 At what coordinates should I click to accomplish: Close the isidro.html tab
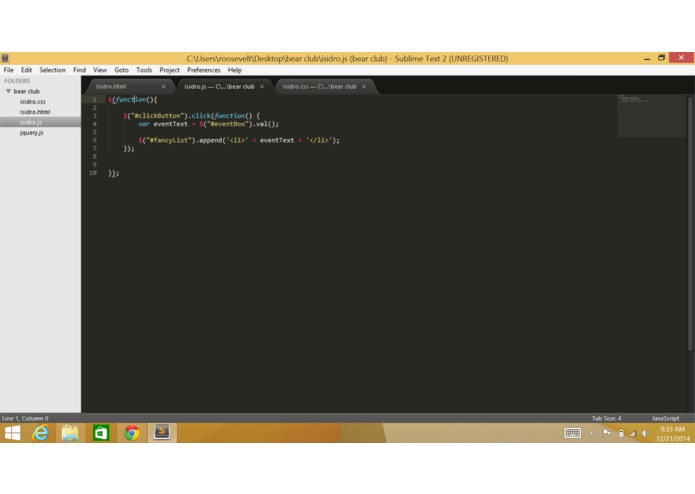[164, 86]
